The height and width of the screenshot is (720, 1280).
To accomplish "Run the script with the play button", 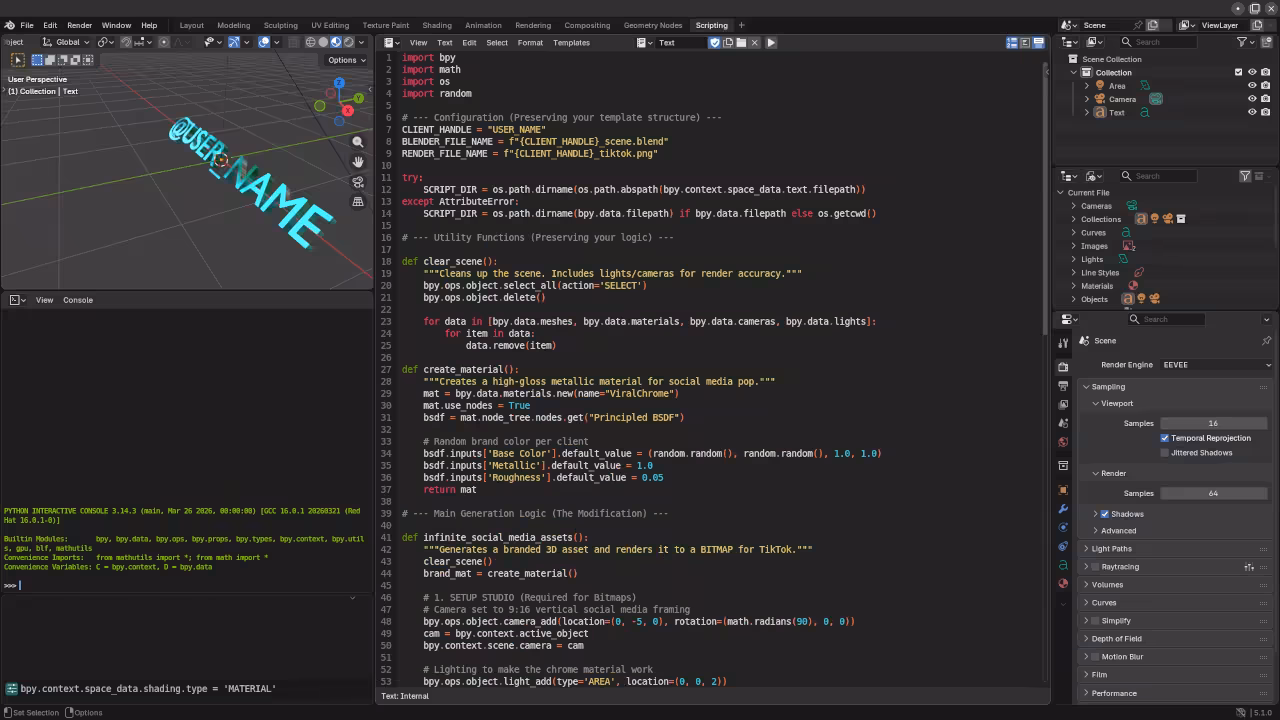I will [x=771, y=42].
